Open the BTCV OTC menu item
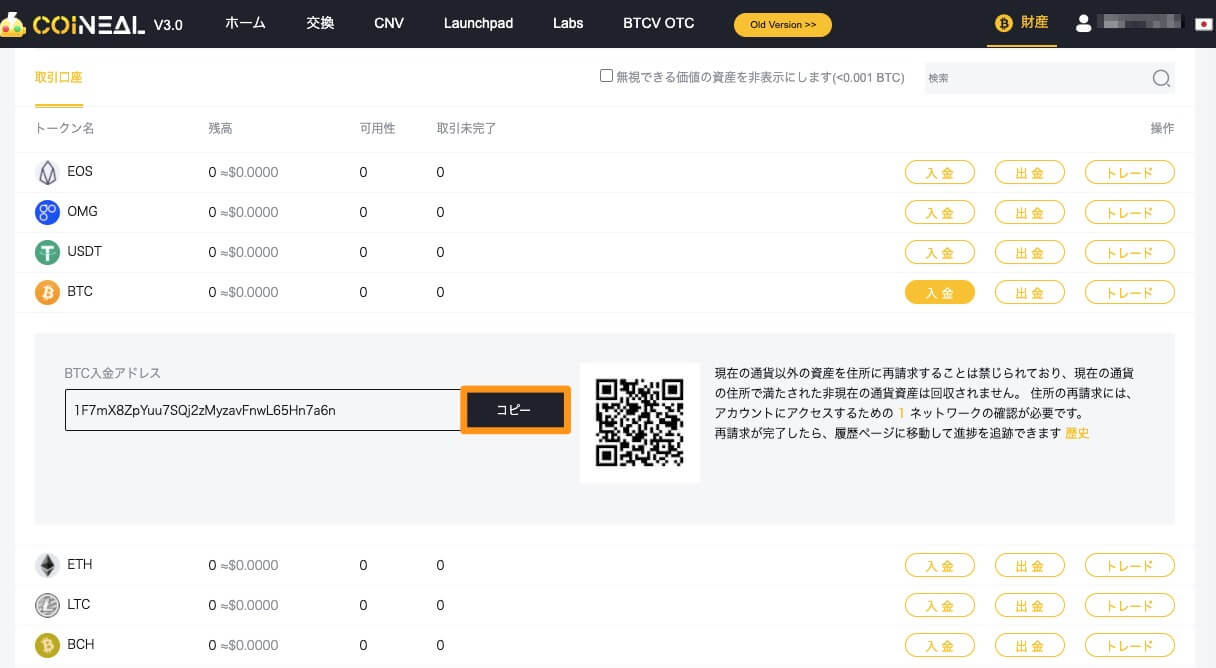 pyautogui.click(x=658, y=23)
